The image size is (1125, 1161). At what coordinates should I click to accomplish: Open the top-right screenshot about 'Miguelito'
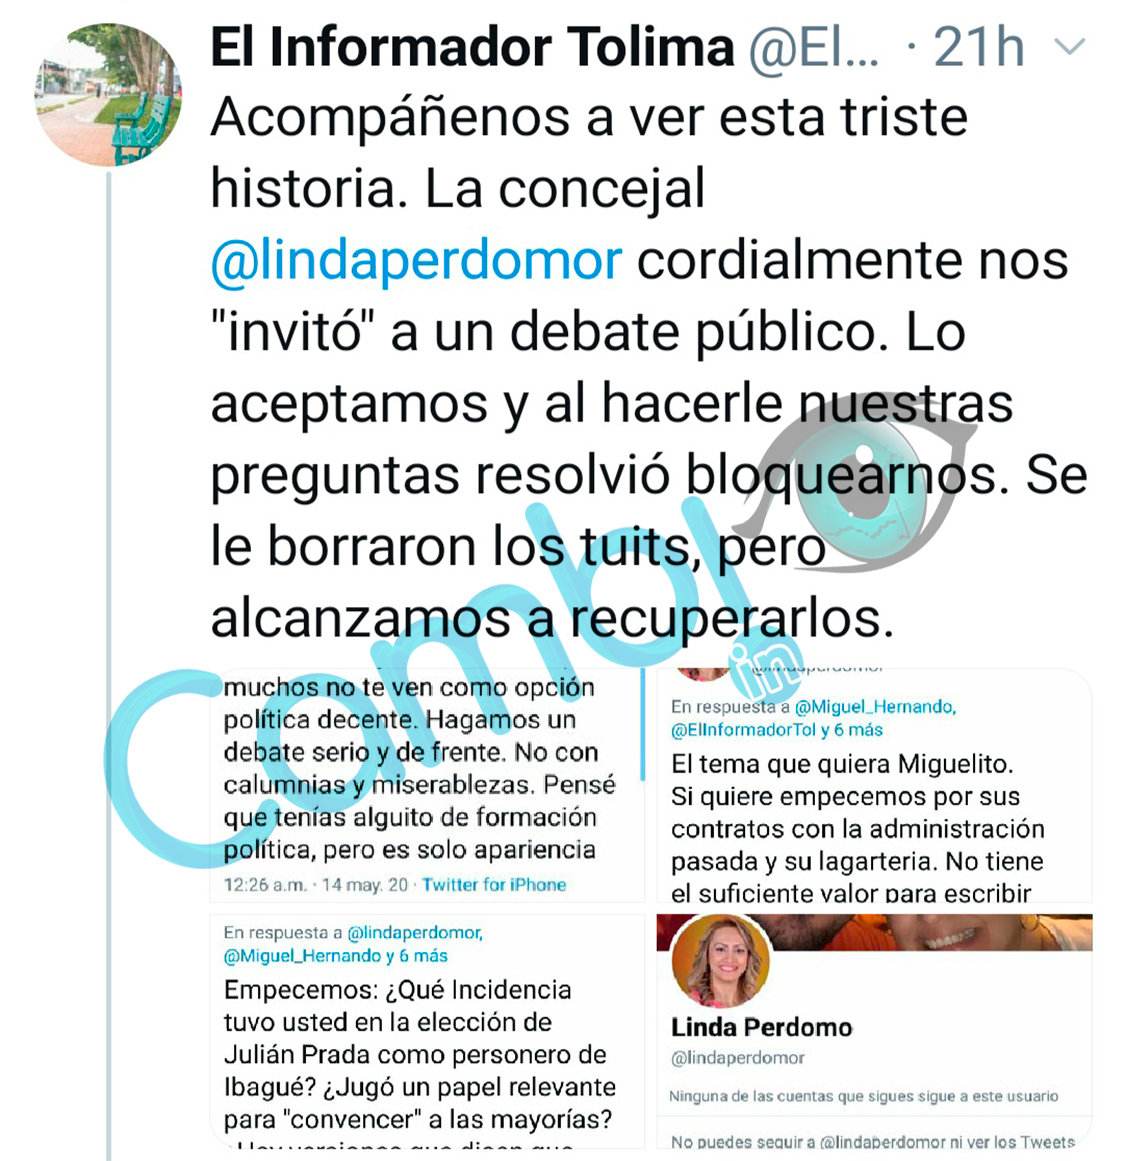pyautogui.click(x=875, y=786)
